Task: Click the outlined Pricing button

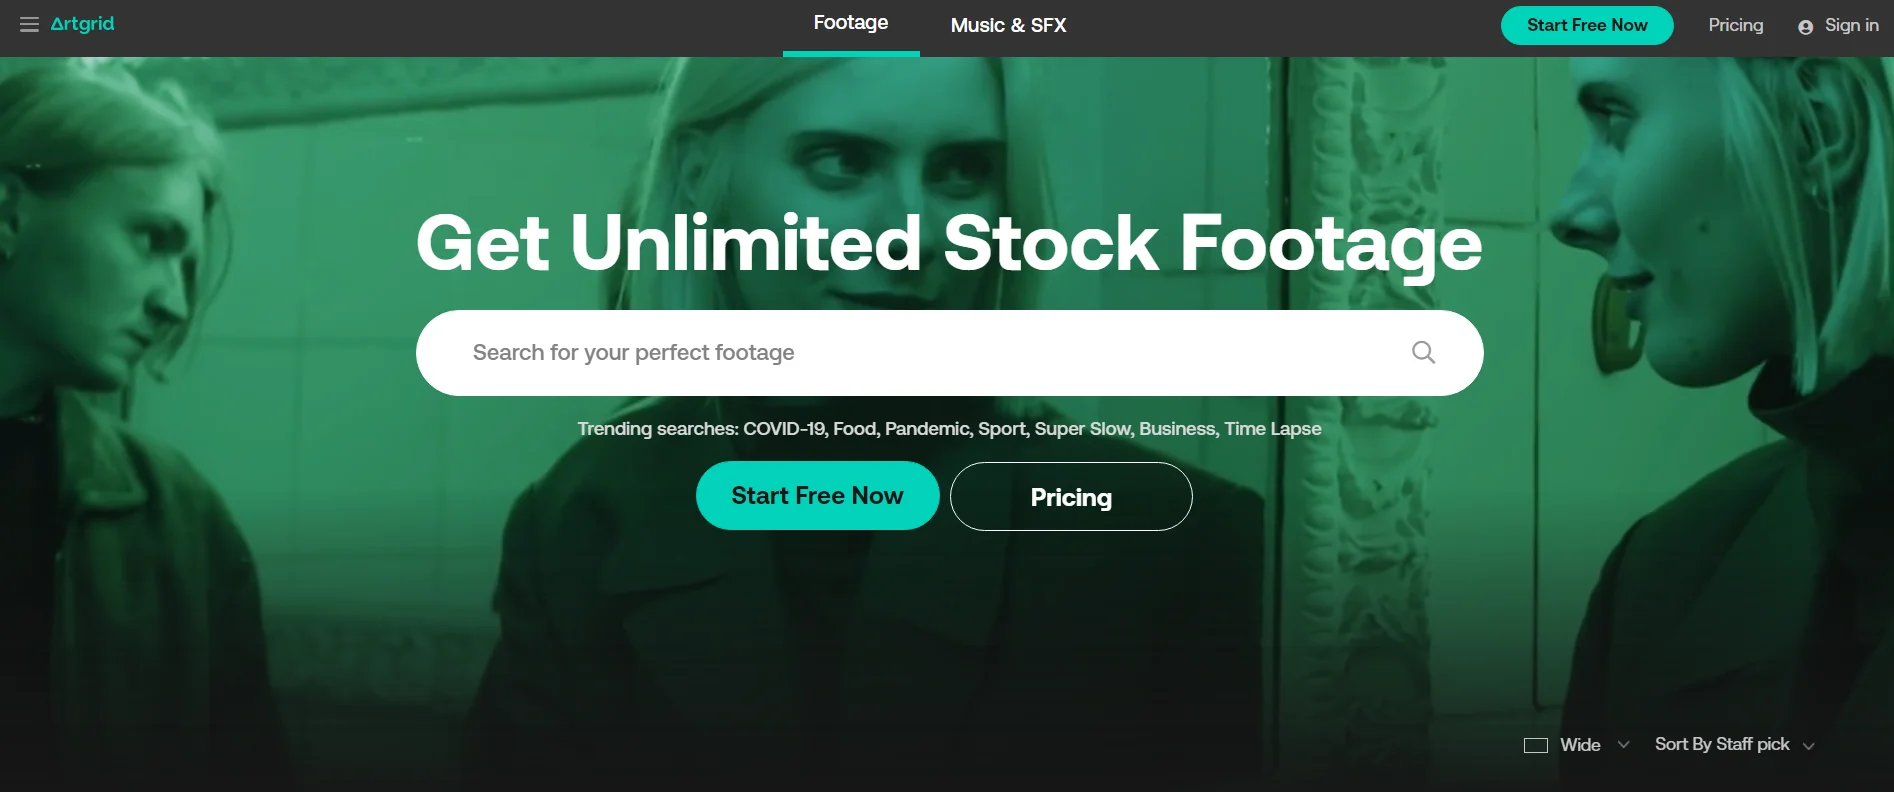Action: pos(1070,497)
